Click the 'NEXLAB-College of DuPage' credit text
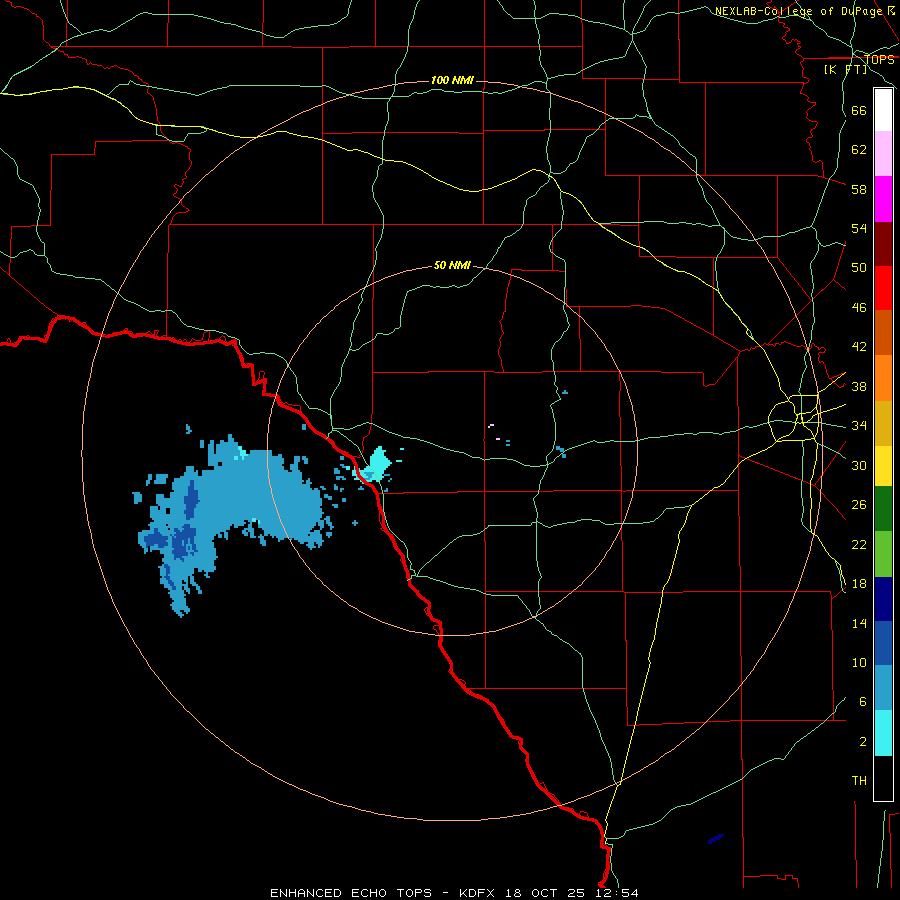Screen dimensions: 900x900 pos(800,11)
